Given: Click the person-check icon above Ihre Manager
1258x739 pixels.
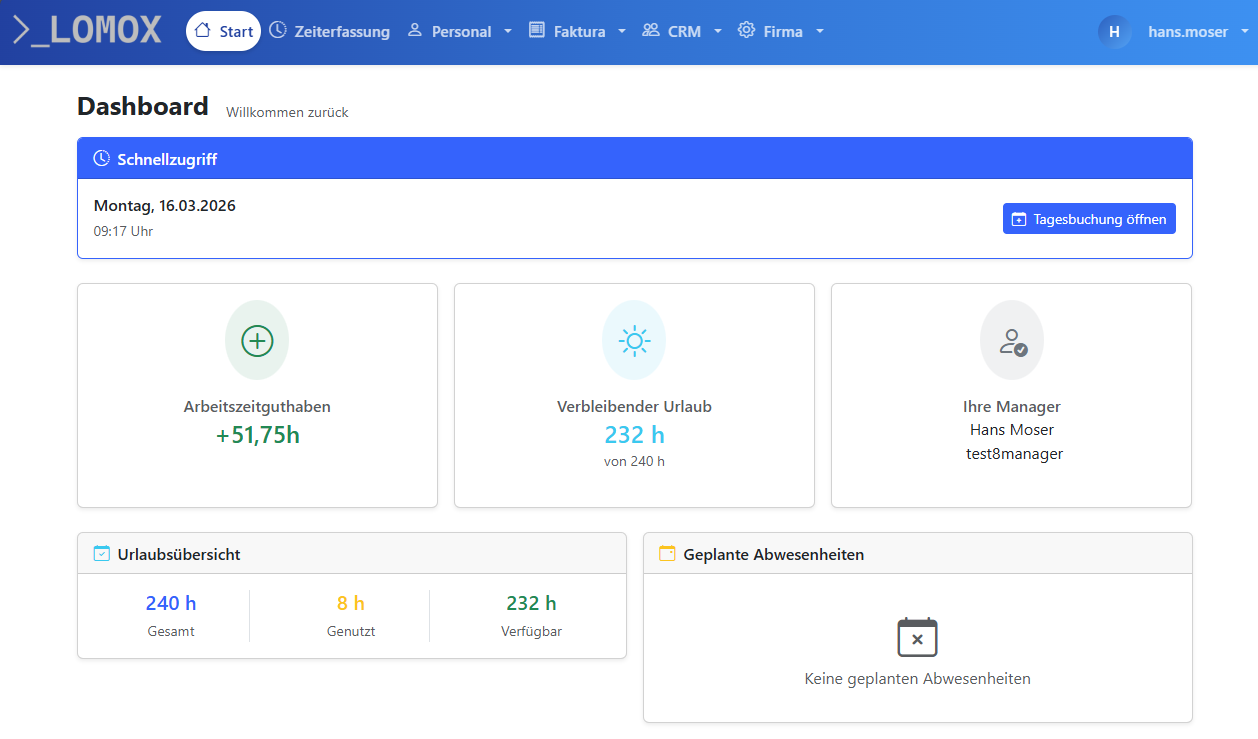Looking at the screenshot, I should point(1011,340).
